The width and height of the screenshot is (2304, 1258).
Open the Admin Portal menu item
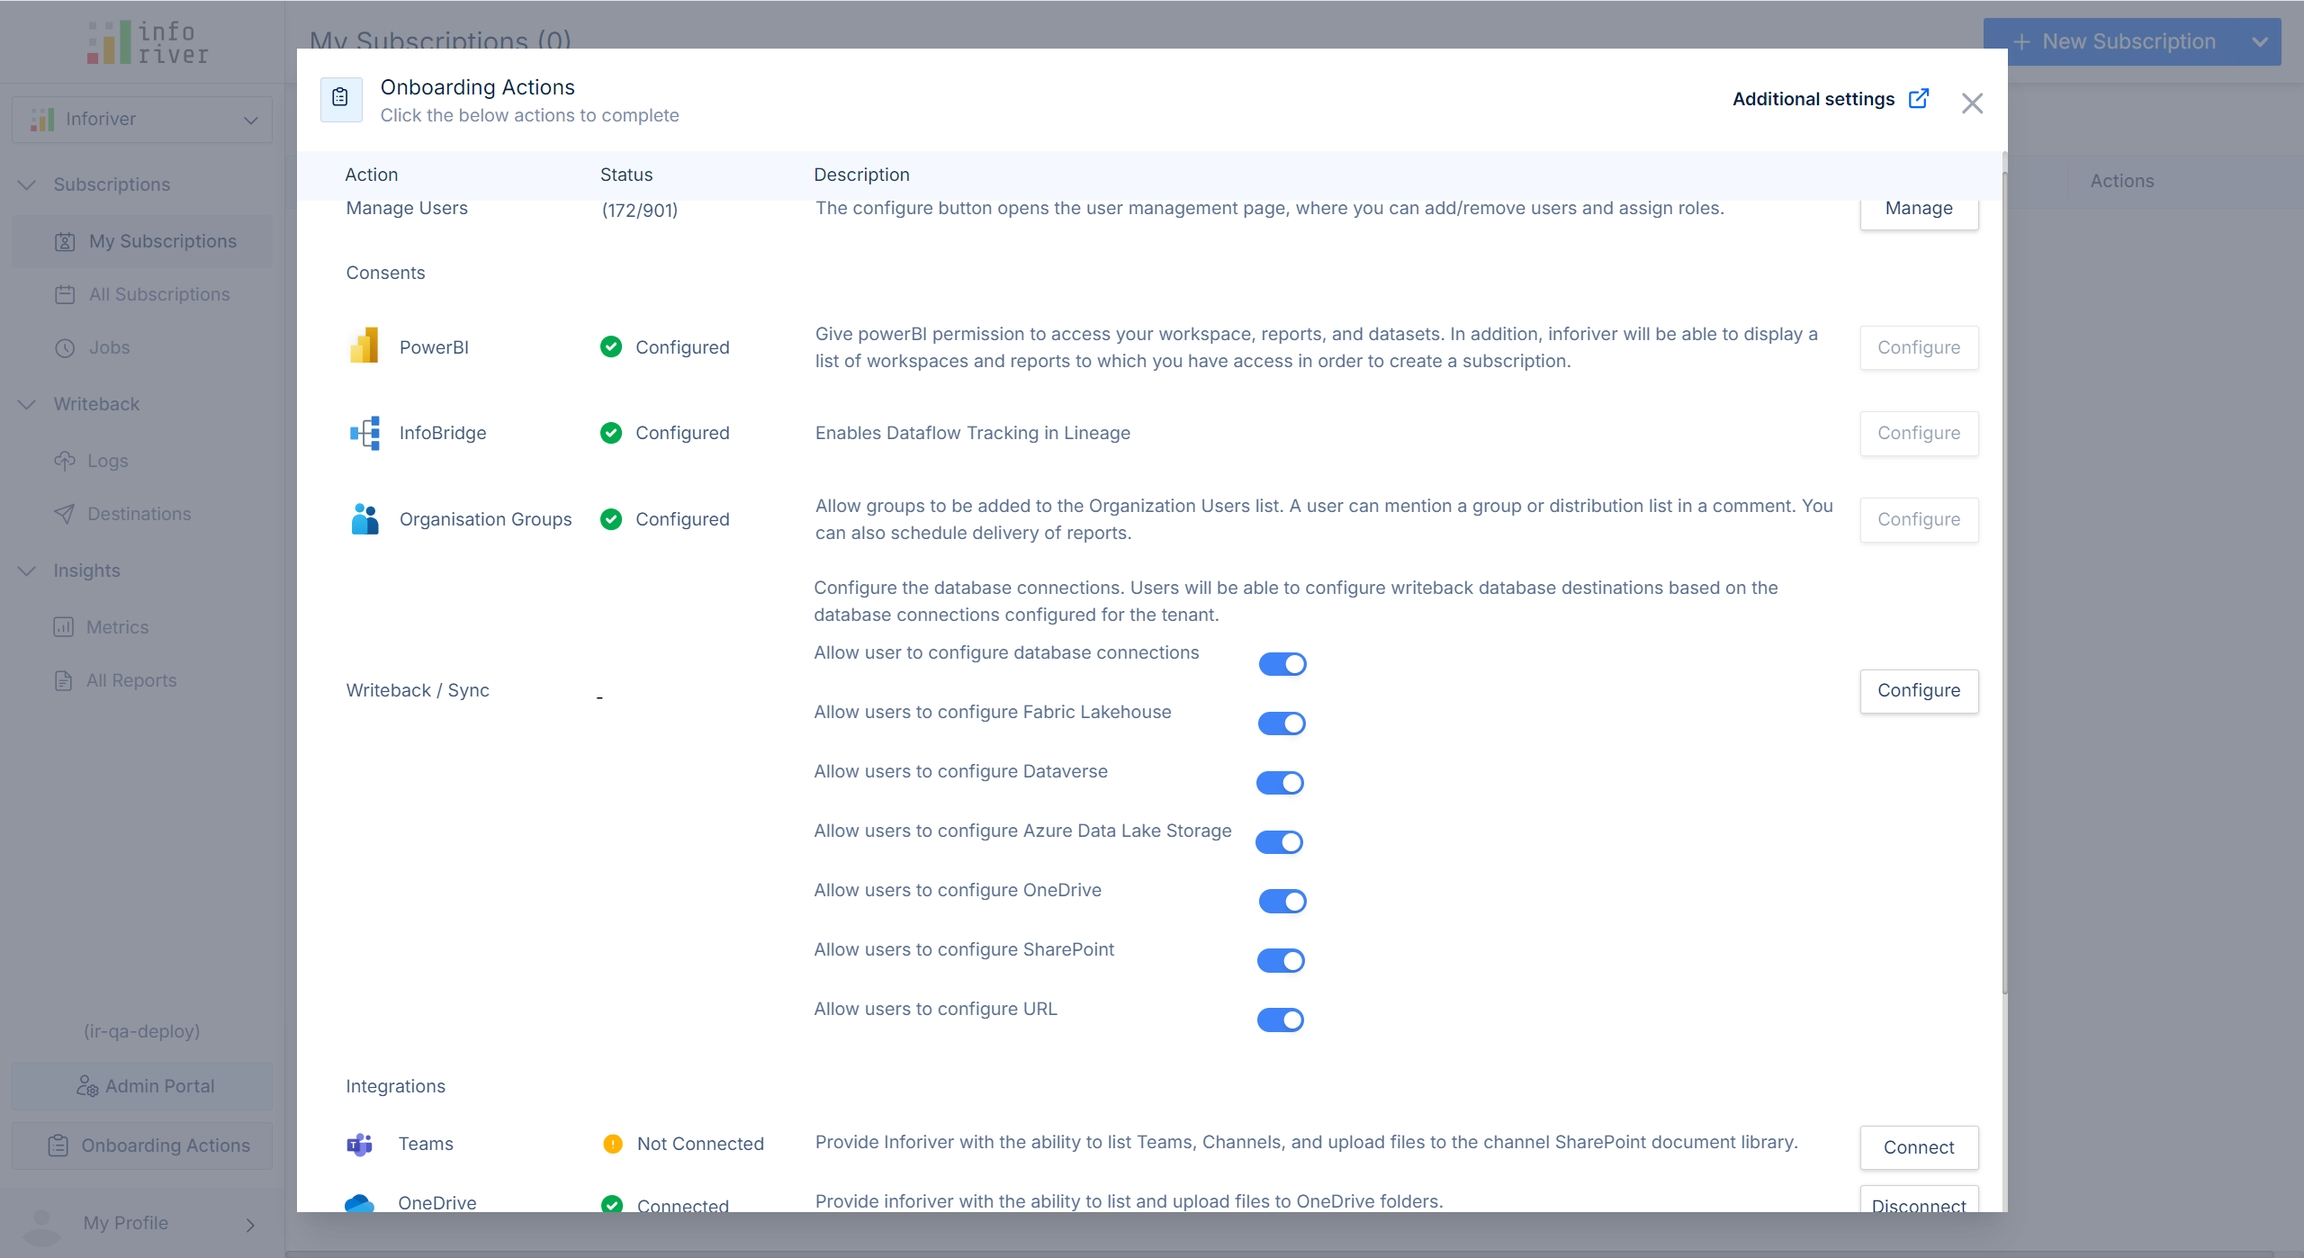click(142, 1086)
